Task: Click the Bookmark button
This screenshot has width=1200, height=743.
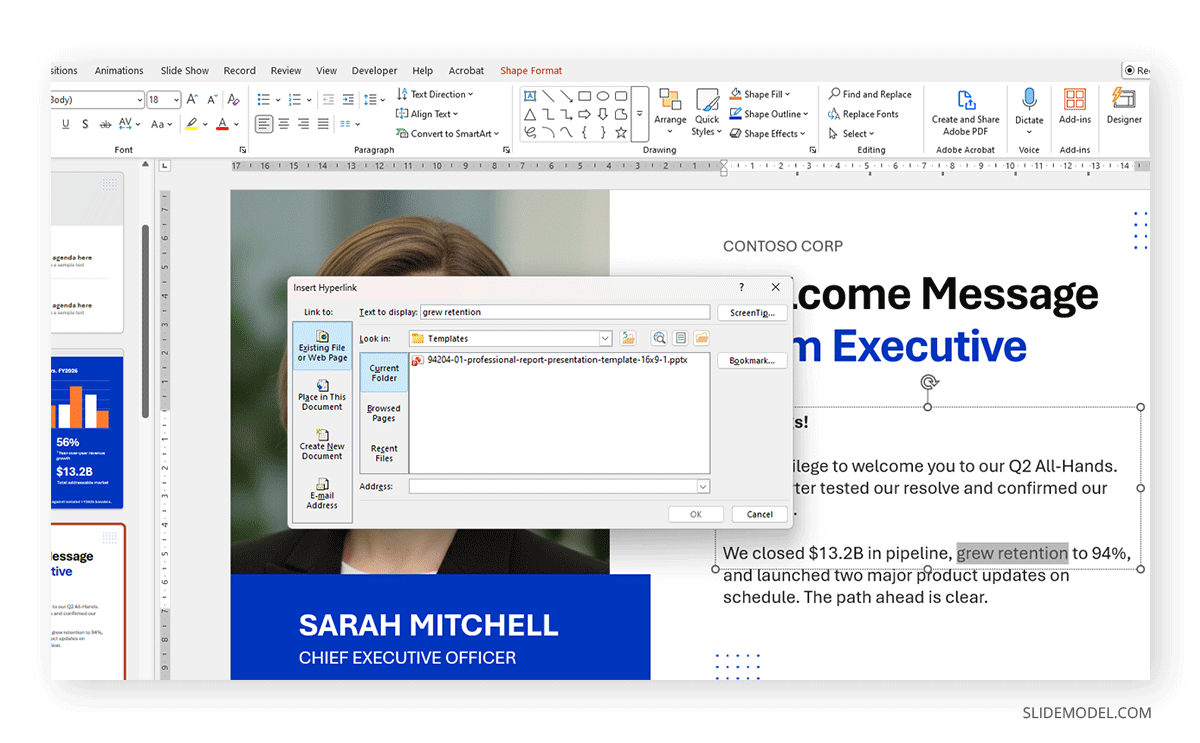Action: [752, 360]
